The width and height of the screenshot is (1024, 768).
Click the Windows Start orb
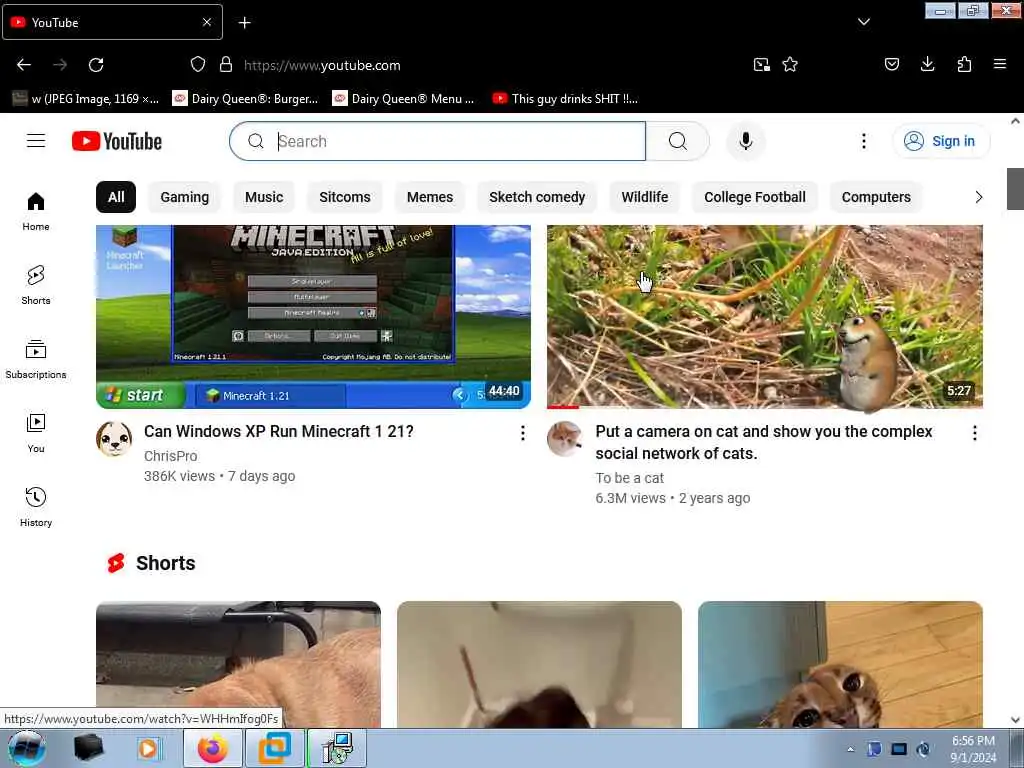[x=27, y=748]
